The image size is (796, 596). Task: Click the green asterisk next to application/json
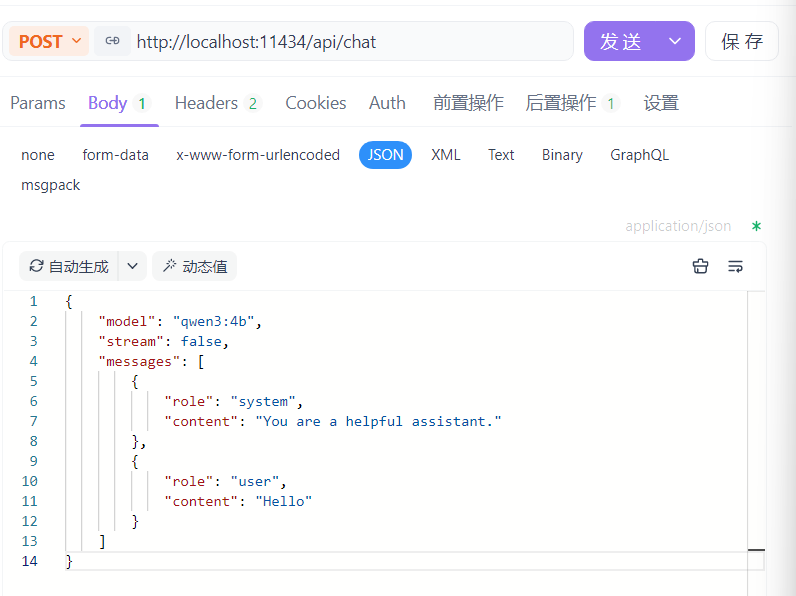[756, 226]
